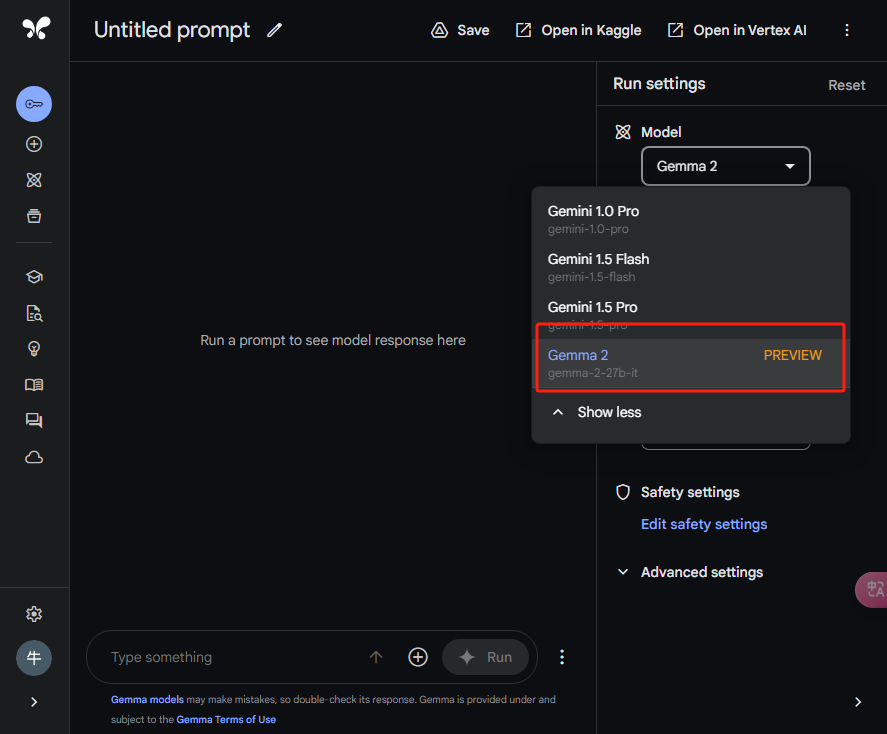The width and height of the screenshot is (887, 734).
Task: Click the Type something prompt field
Action: point(232,657)
